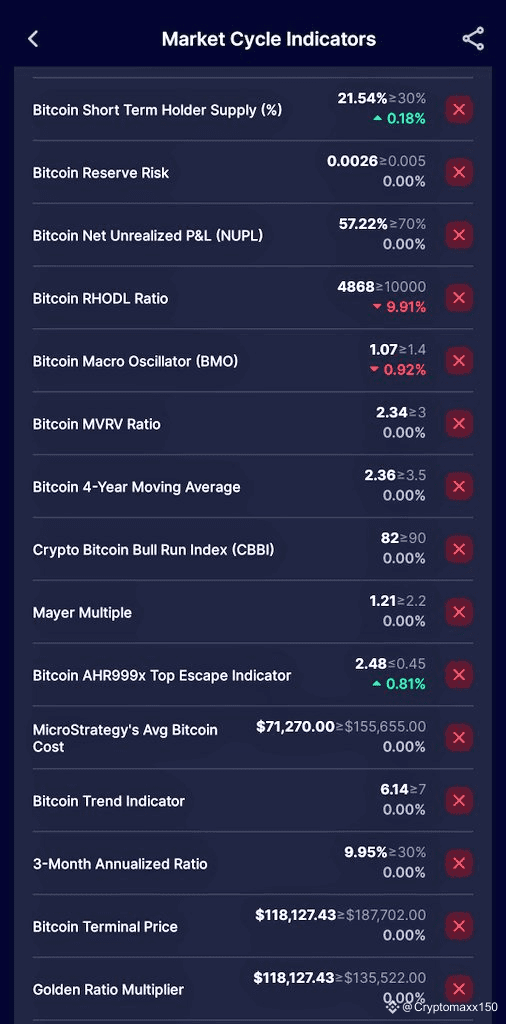Click red X for Short Term Holder Supply
The image size is (506, 1024).
coord(459,110)
